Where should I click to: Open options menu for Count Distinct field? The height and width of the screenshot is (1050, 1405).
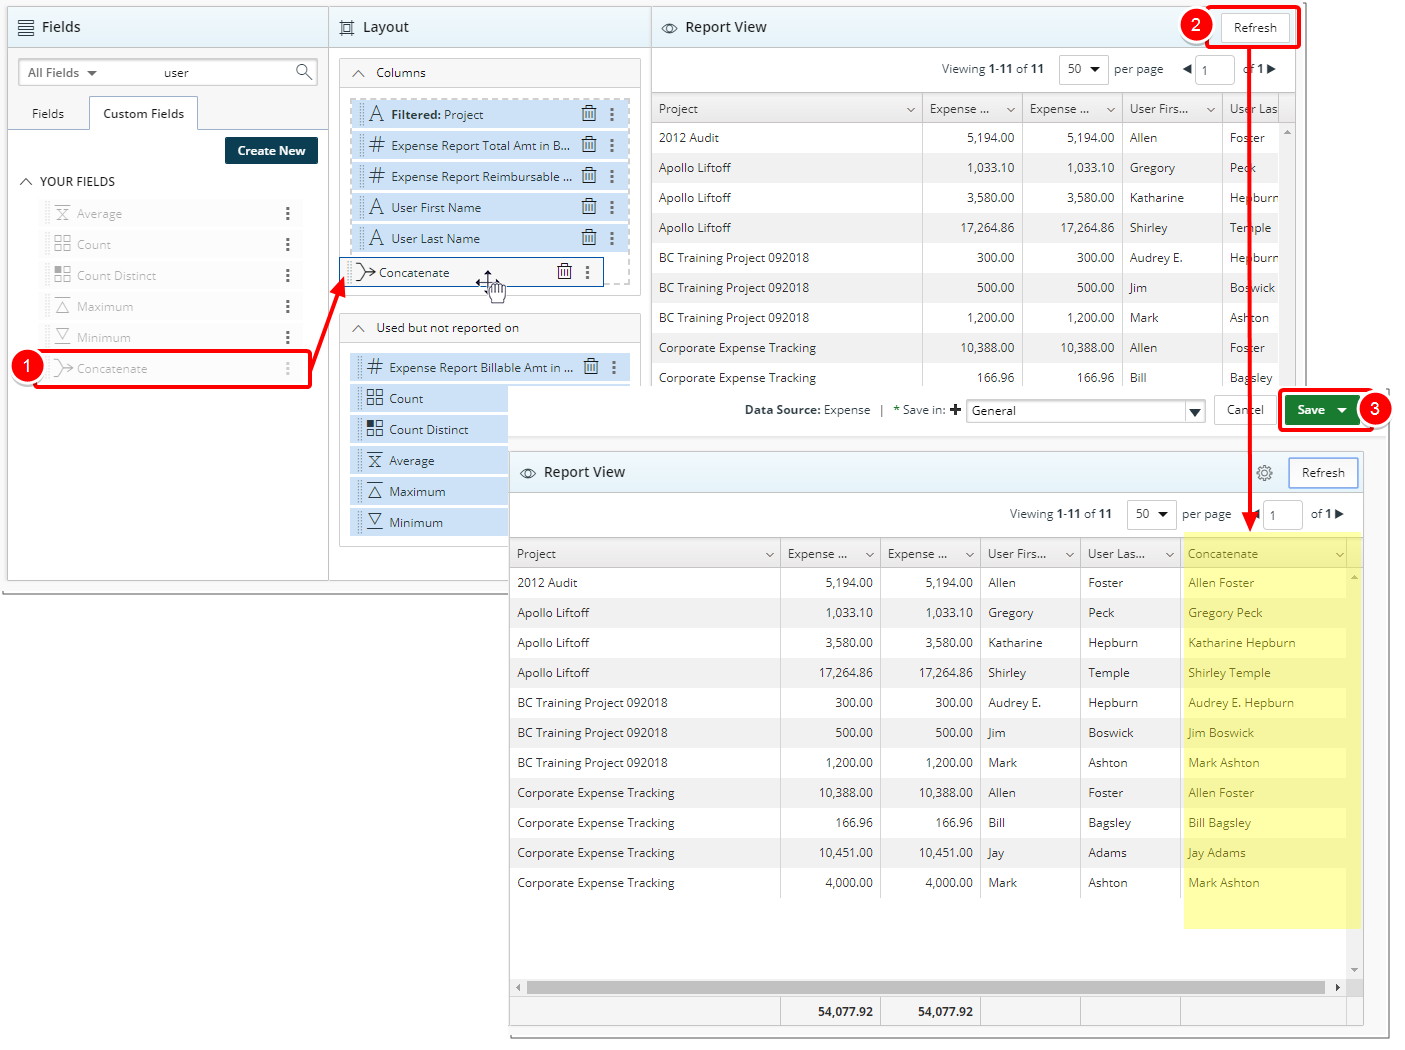pyautogui.click(x=288, y=276)
